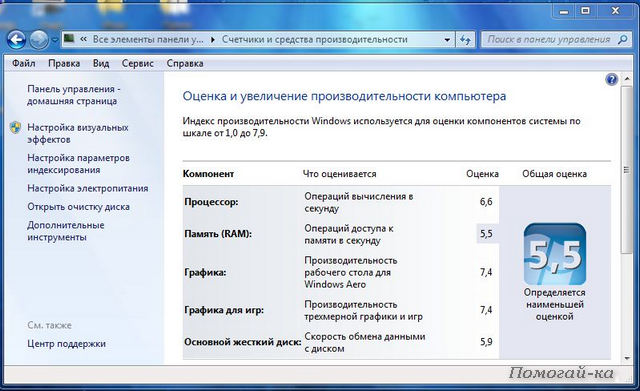Click the 'Графика:' row label
Image resolution: width=640 pixels, height=391 pixels.
click(205, 272)
